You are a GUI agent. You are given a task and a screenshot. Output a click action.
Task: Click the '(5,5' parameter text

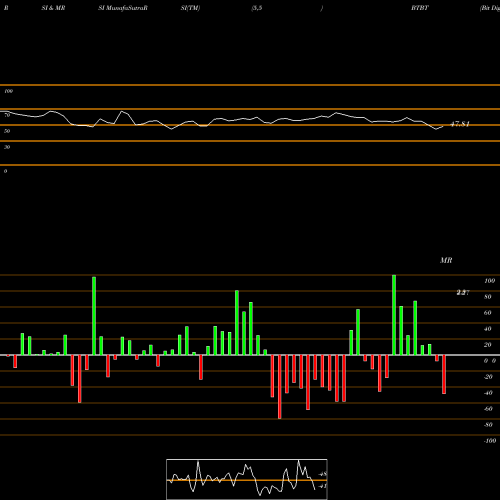pos(257,8)
